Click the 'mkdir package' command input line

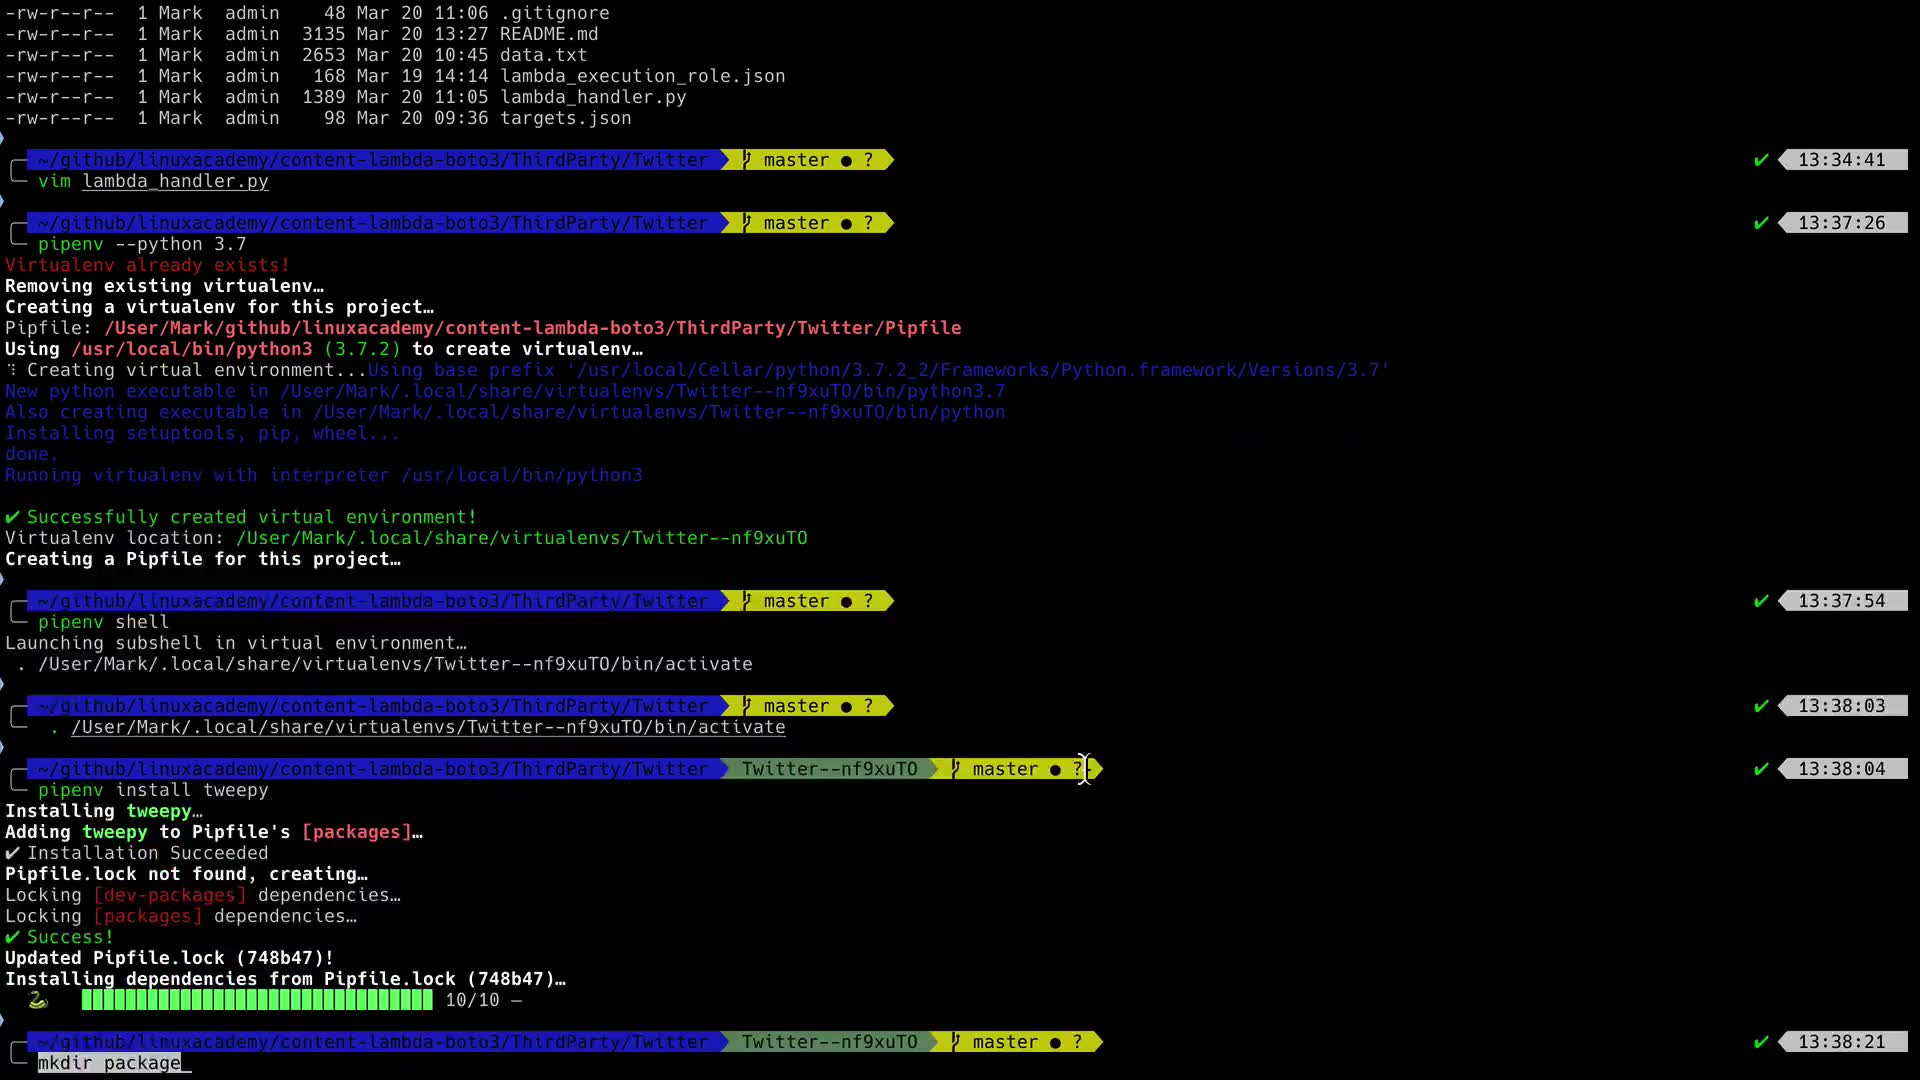coord(110,1063)
